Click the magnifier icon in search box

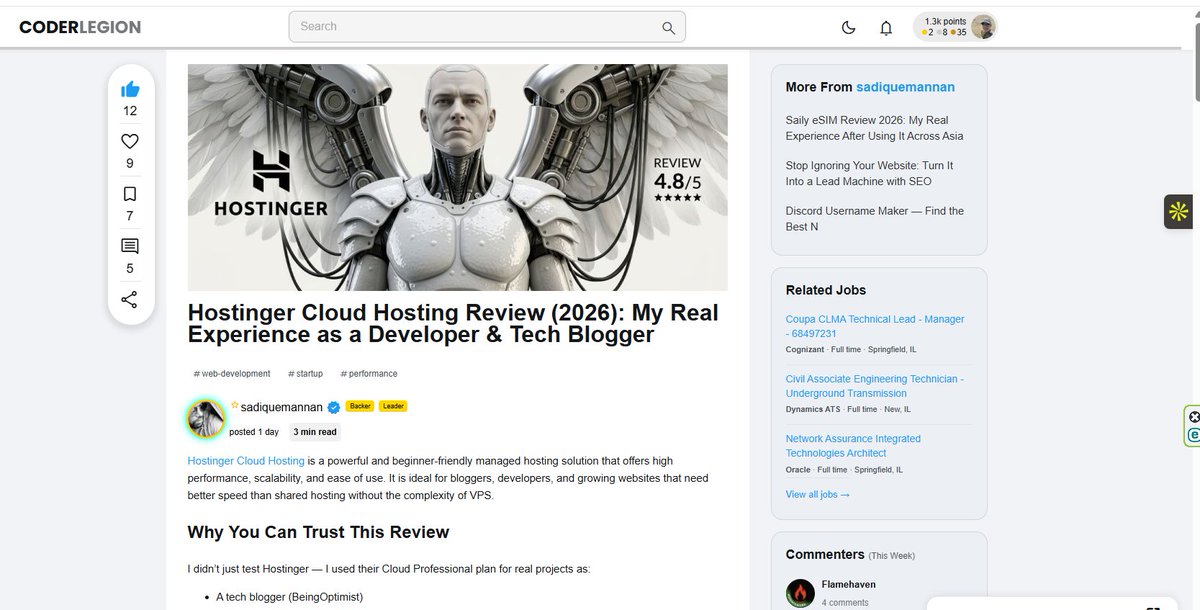coord(668,27)
